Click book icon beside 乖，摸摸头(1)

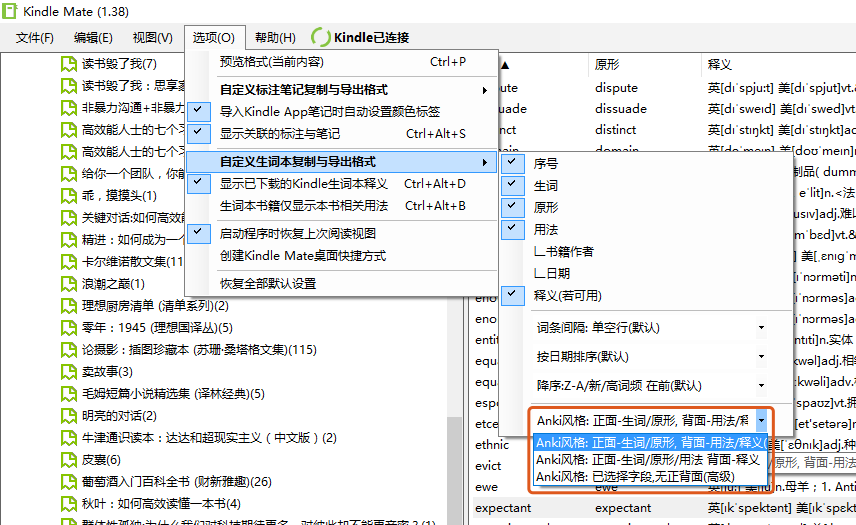(69, 195)
